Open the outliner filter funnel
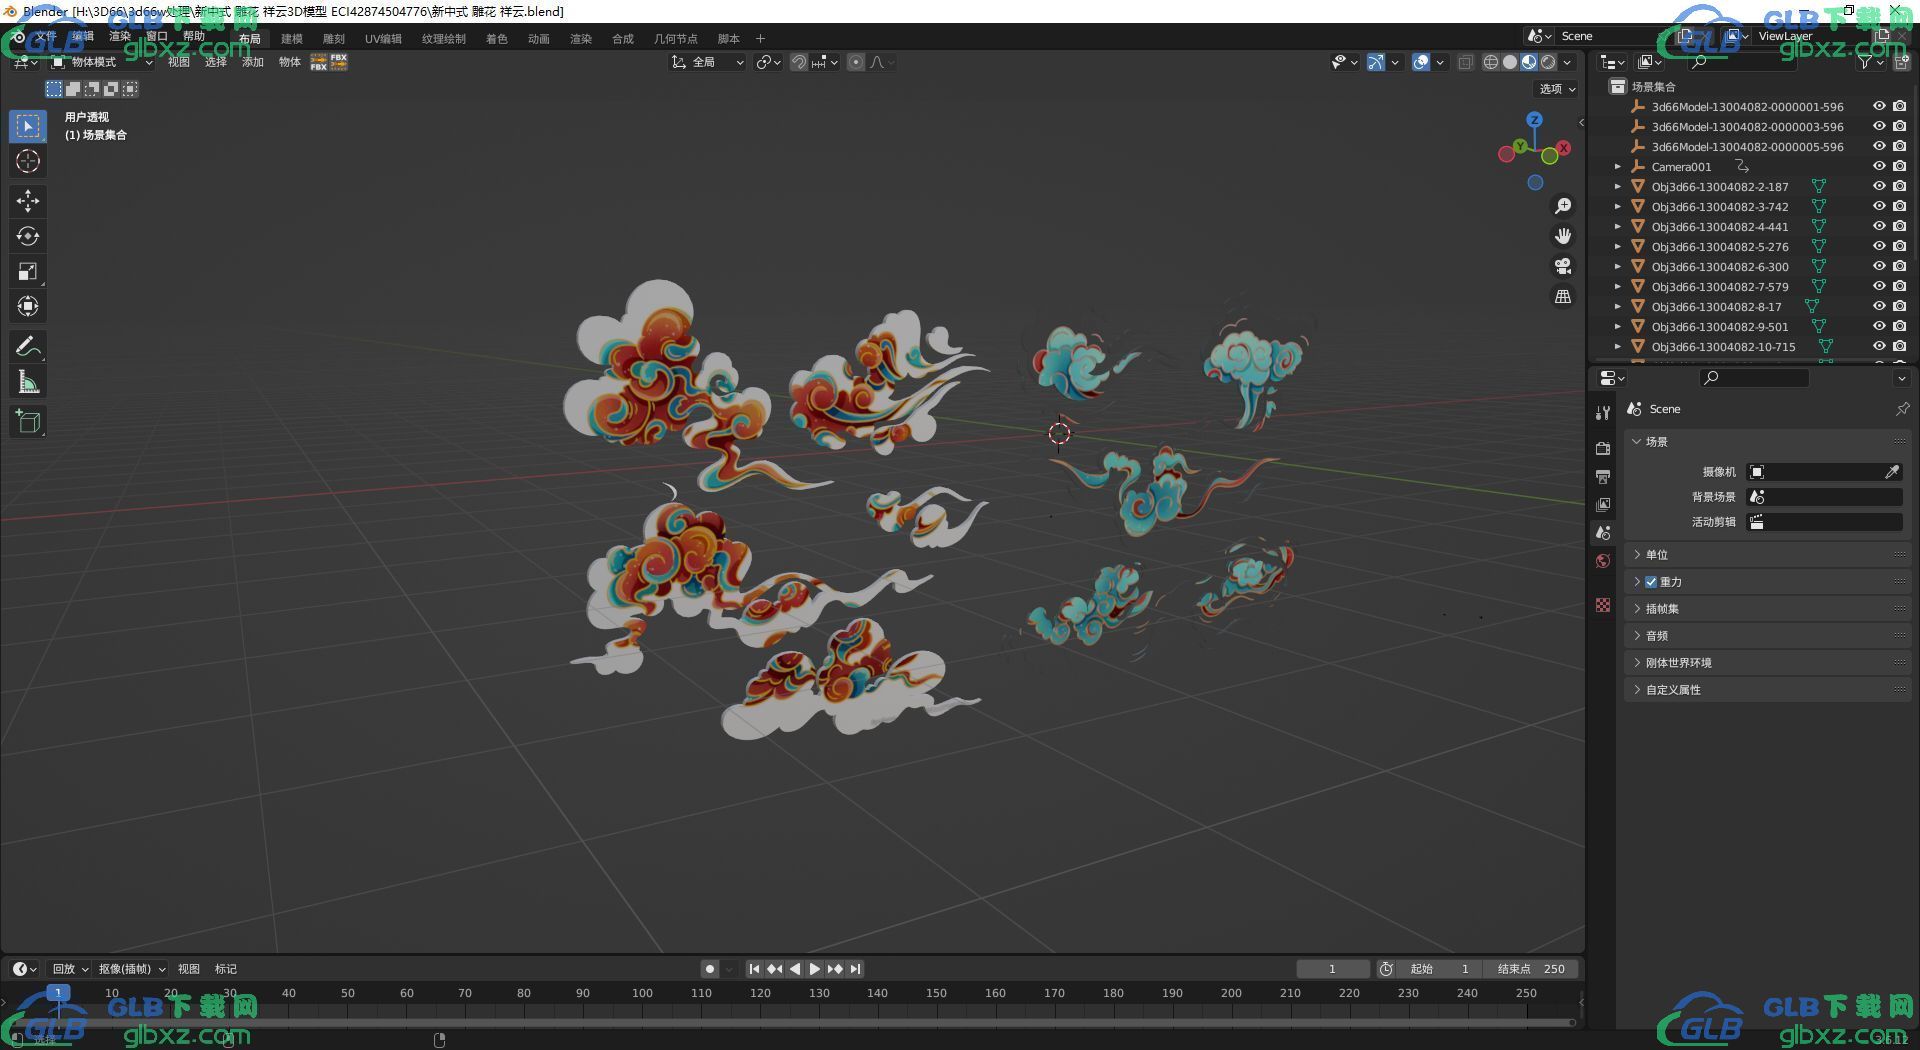The image size is (1920, 1050). tap(1865, 62)
